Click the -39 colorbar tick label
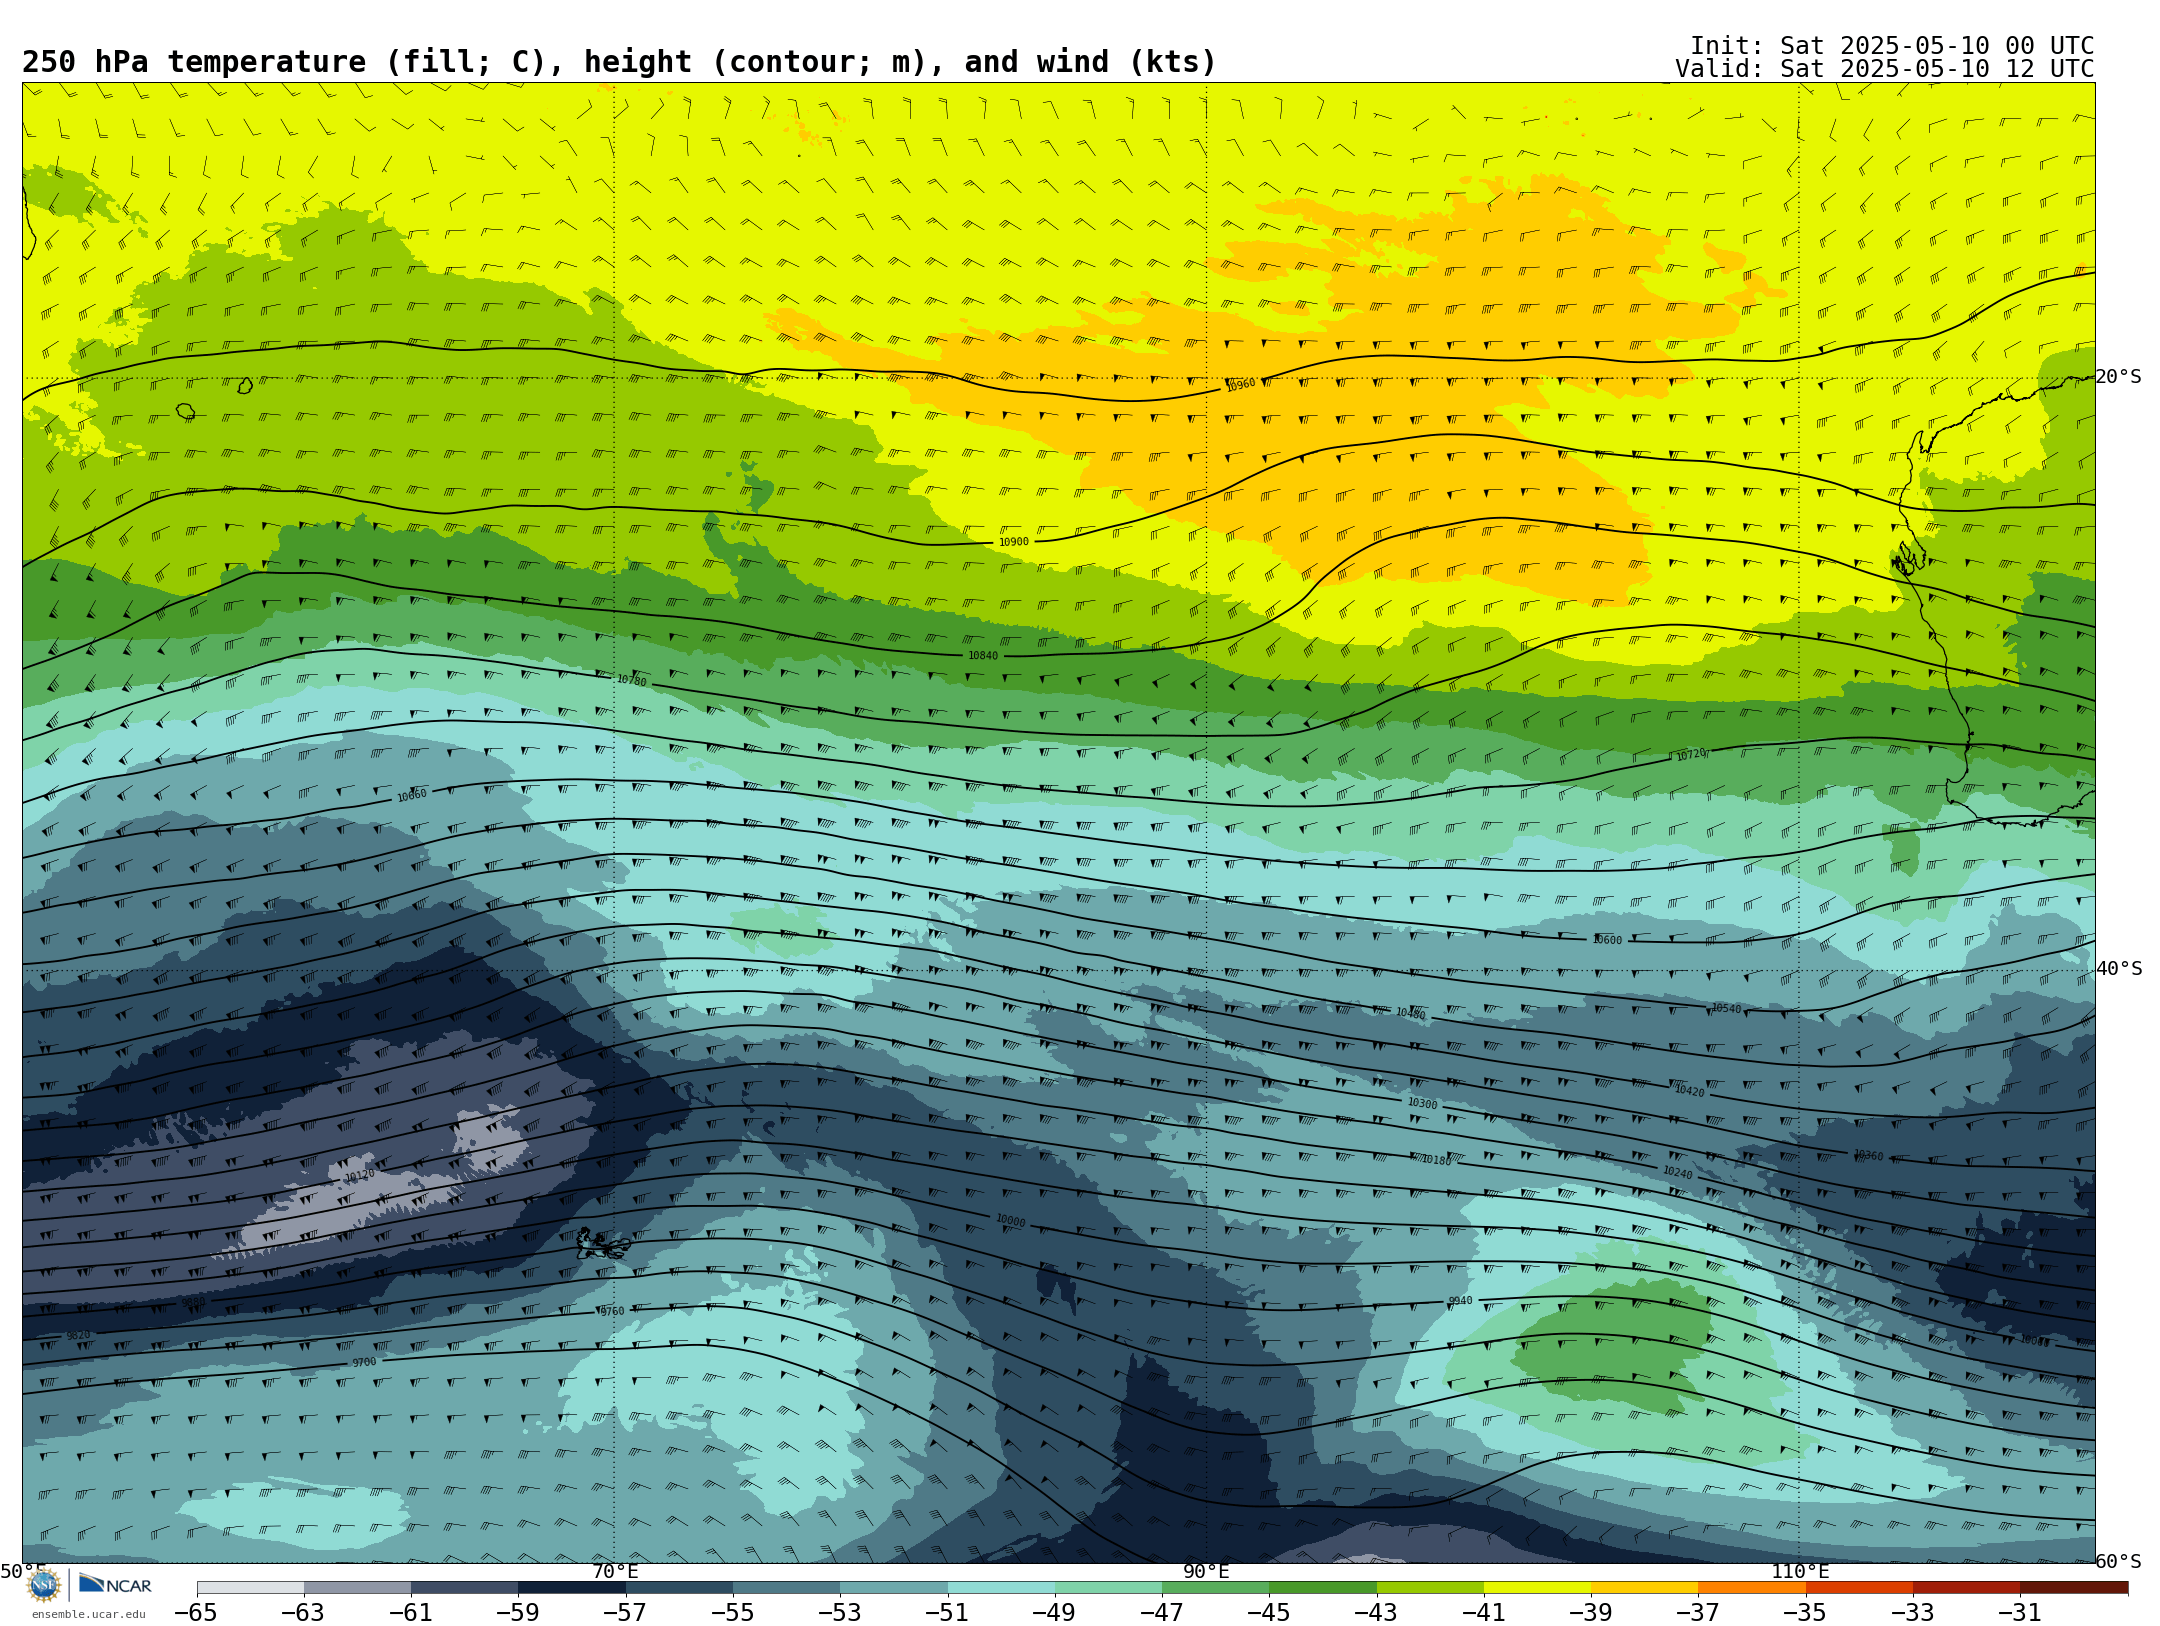2160x1626 pixels. coord(1590,1612)
